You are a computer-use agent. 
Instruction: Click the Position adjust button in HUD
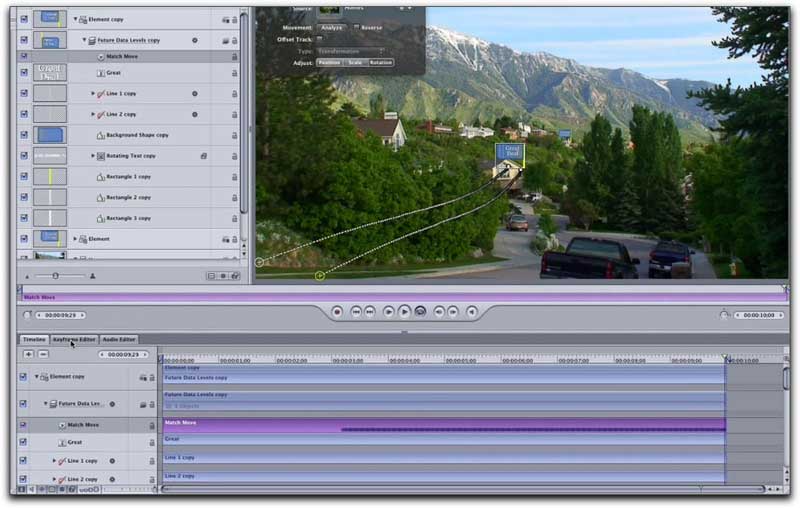coord(329,63)
